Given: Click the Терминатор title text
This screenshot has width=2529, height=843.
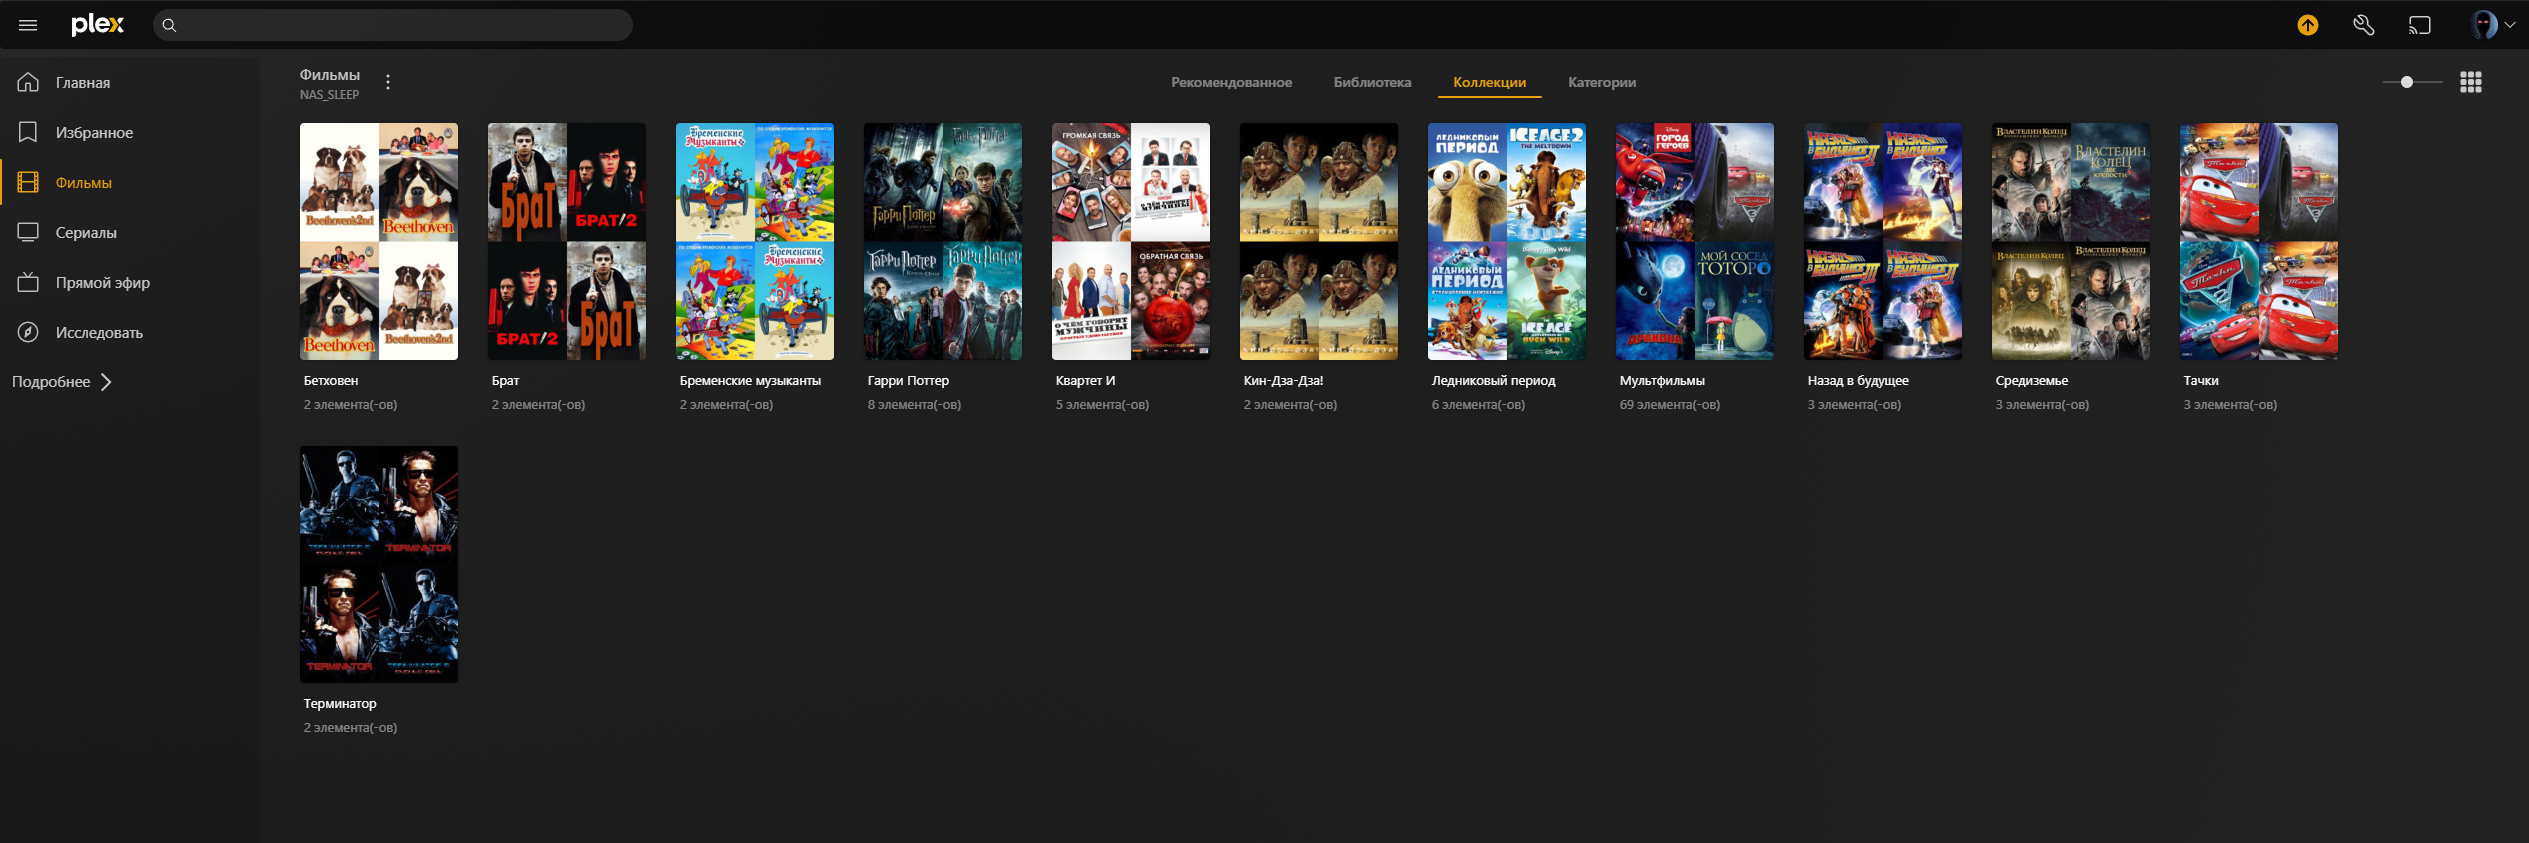Looking at the screenshot, I should (x=340, y=704).
